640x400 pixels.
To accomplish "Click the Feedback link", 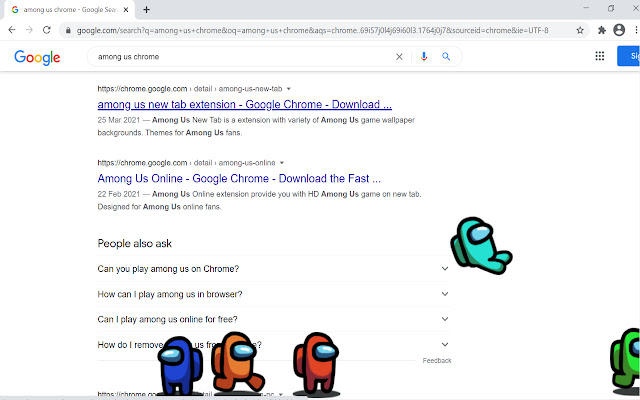I will tap(437, 360).
